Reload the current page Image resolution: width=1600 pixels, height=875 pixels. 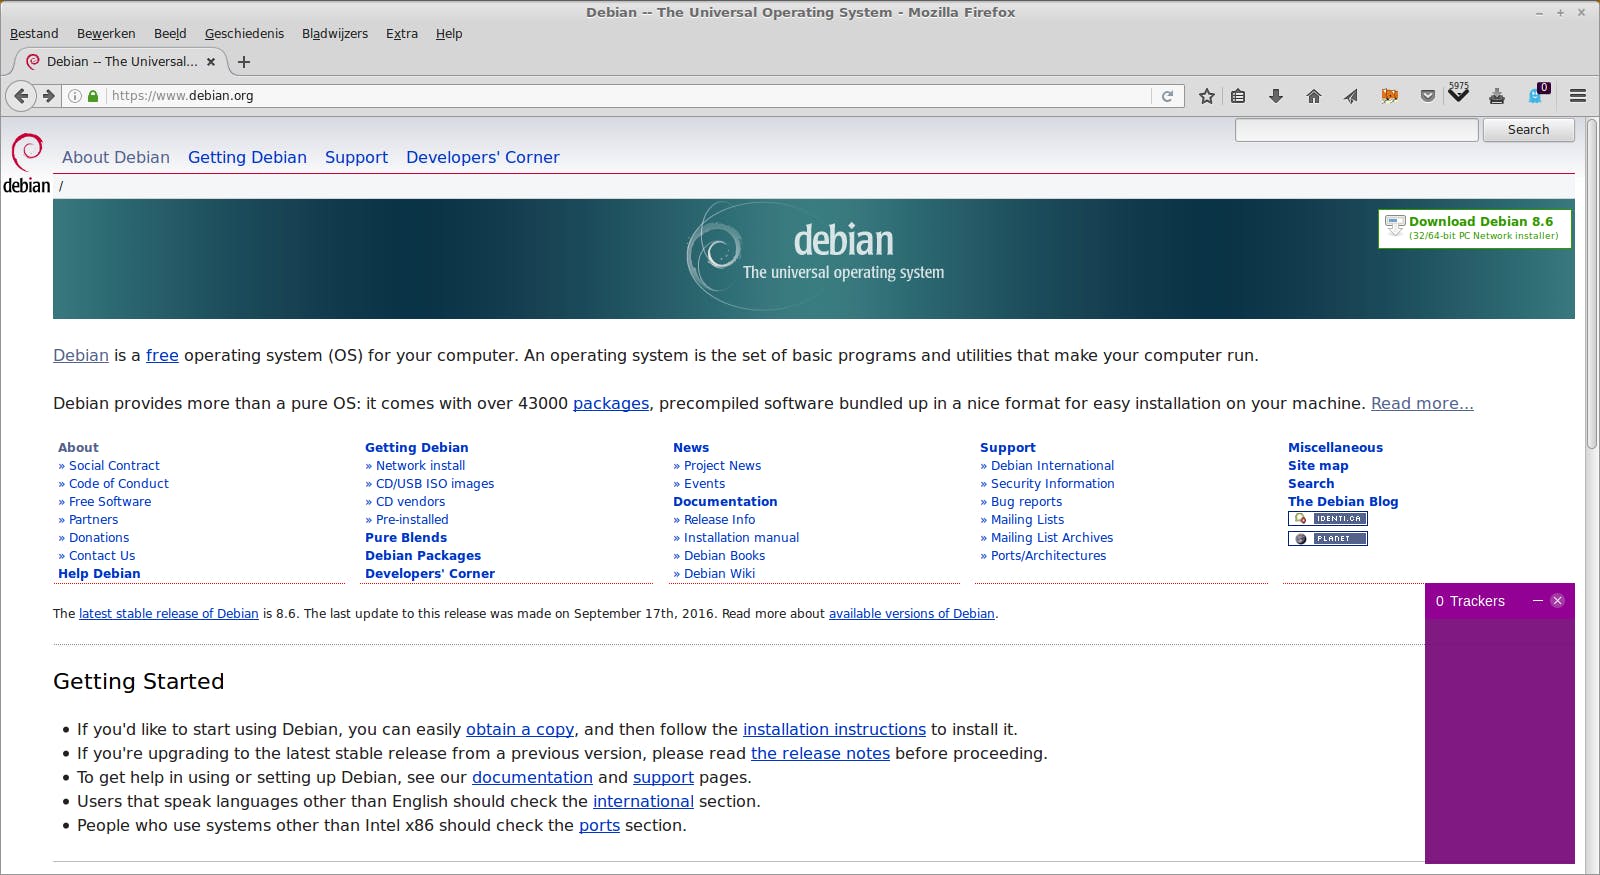[x=1167, y=96]
